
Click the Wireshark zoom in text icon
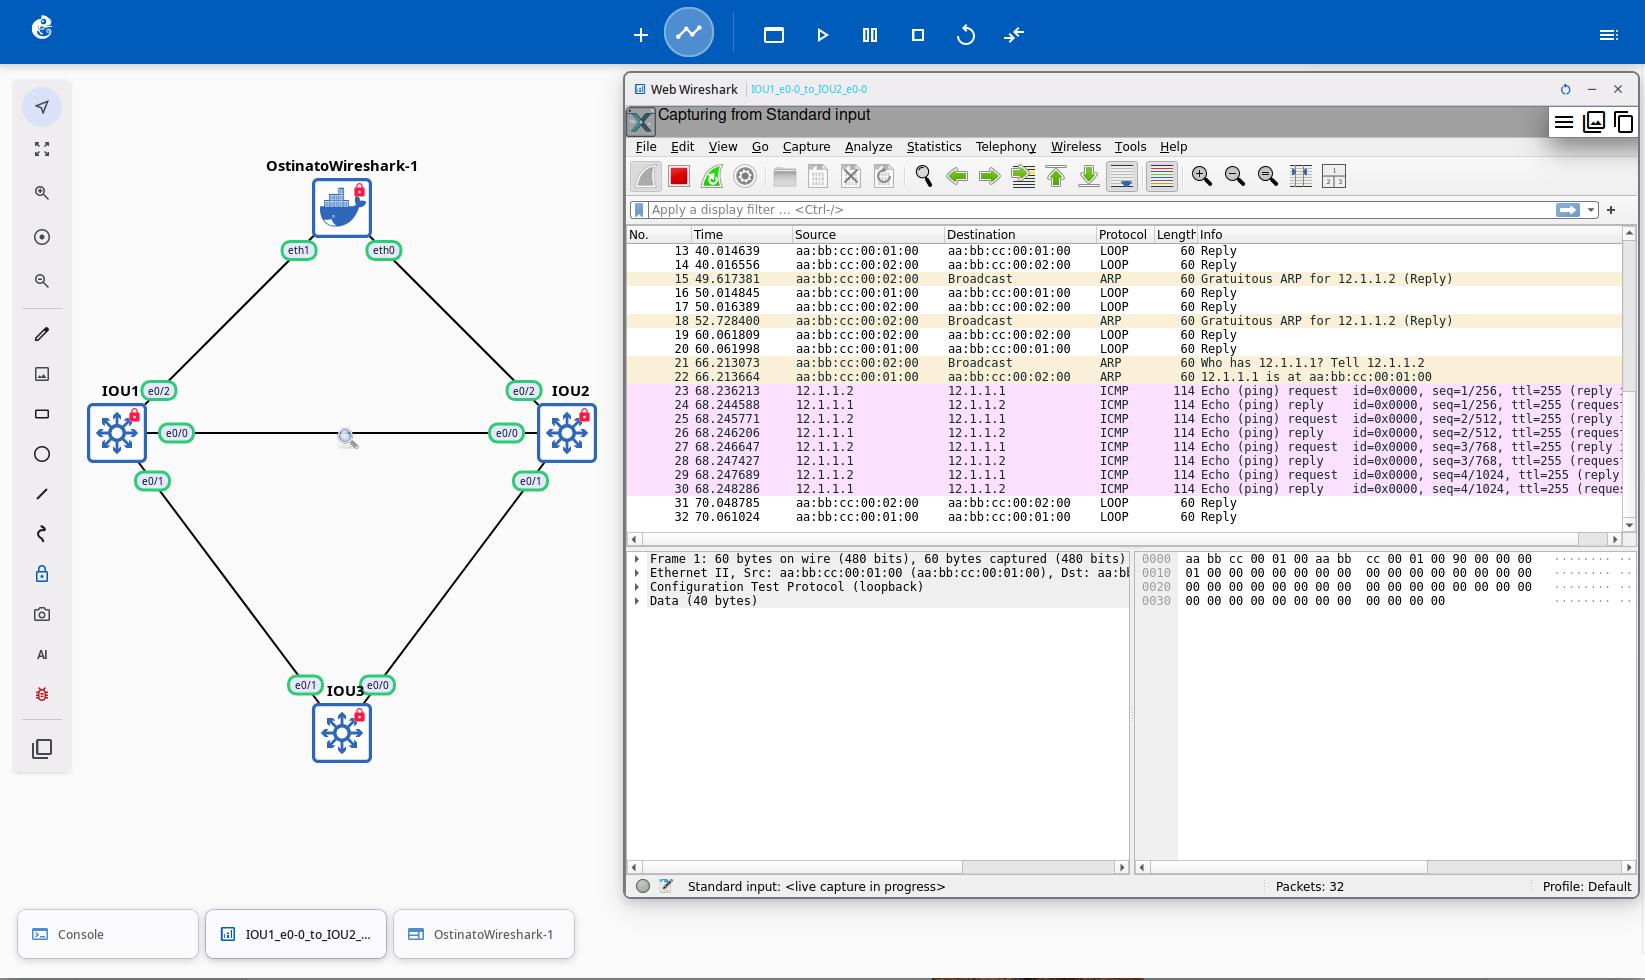(1202, 176)
